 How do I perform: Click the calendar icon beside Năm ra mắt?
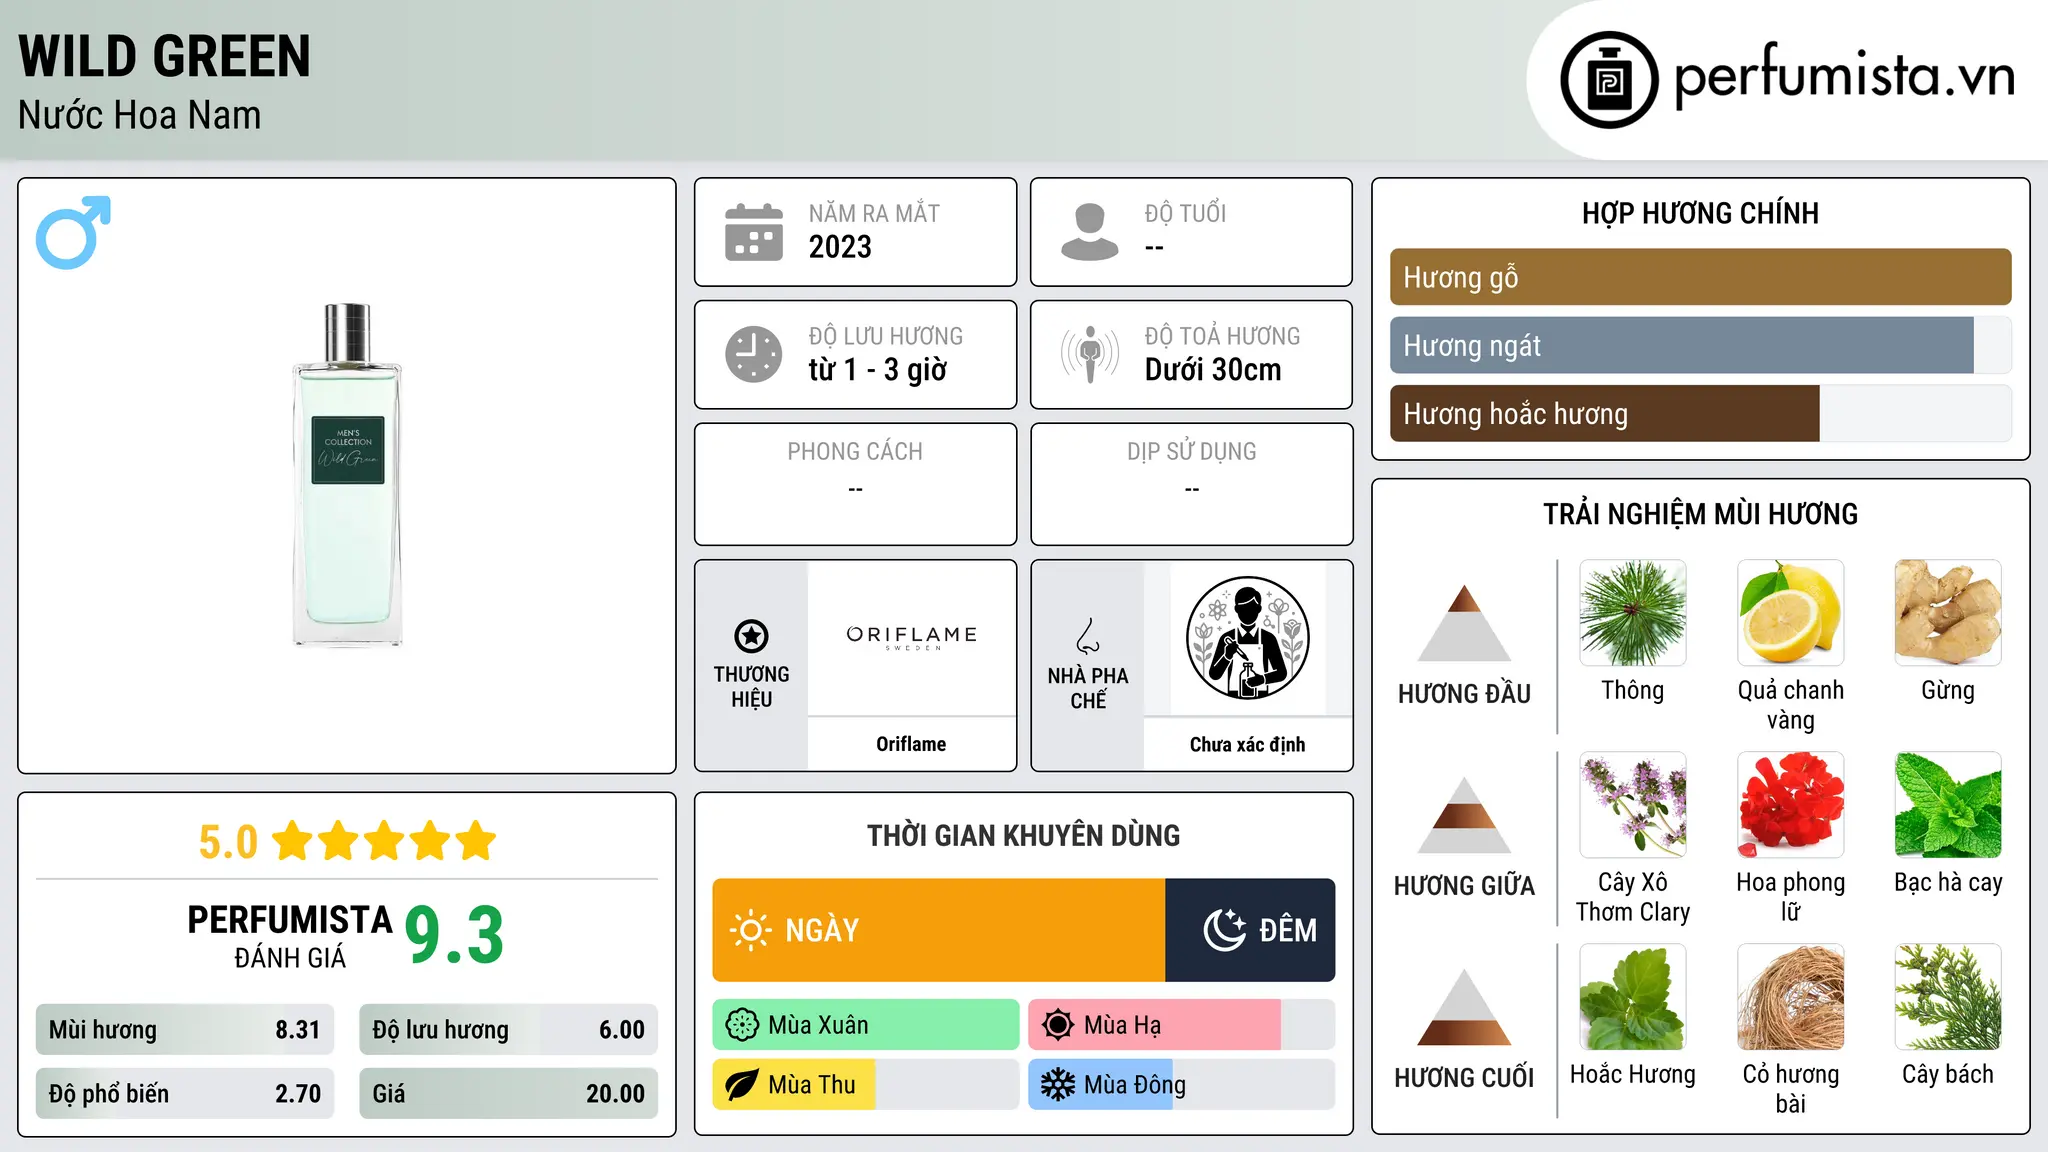point(754,232)
